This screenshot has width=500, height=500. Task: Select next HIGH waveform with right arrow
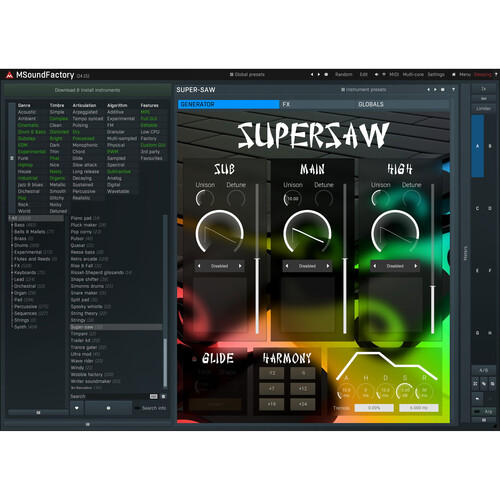click(415, 266)
